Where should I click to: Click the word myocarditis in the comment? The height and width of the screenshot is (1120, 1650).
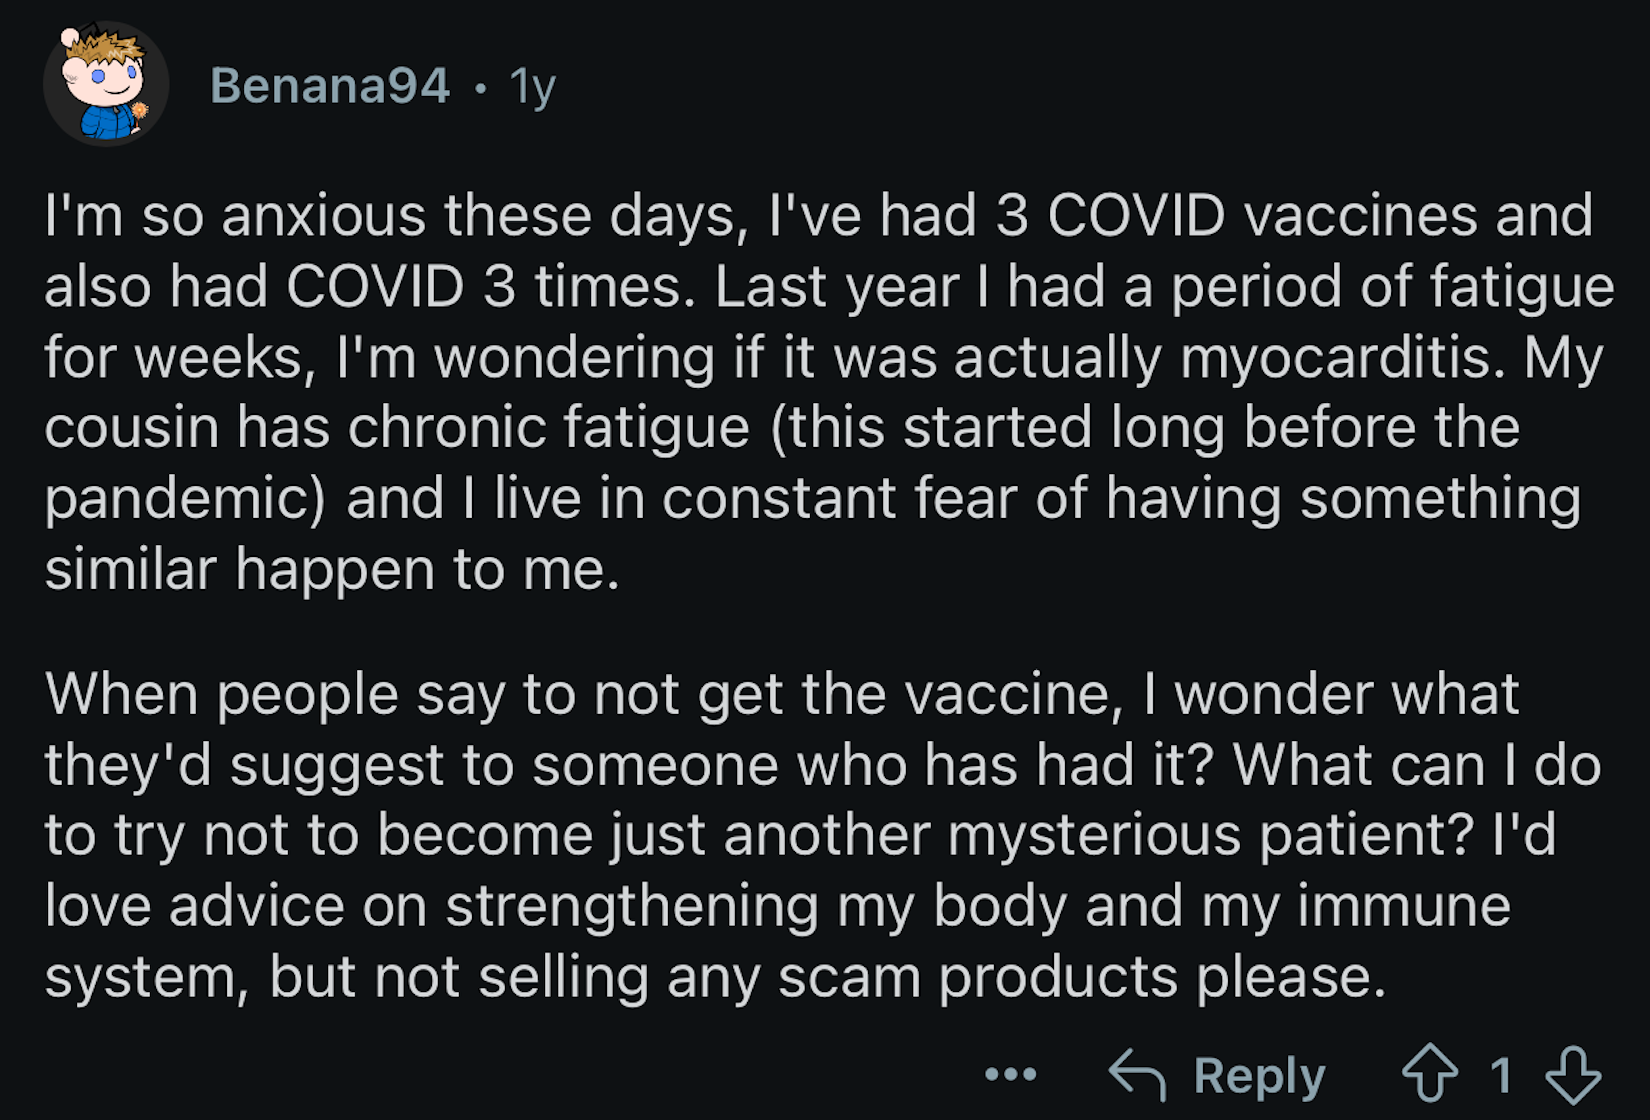click(x=1342, y=357)
